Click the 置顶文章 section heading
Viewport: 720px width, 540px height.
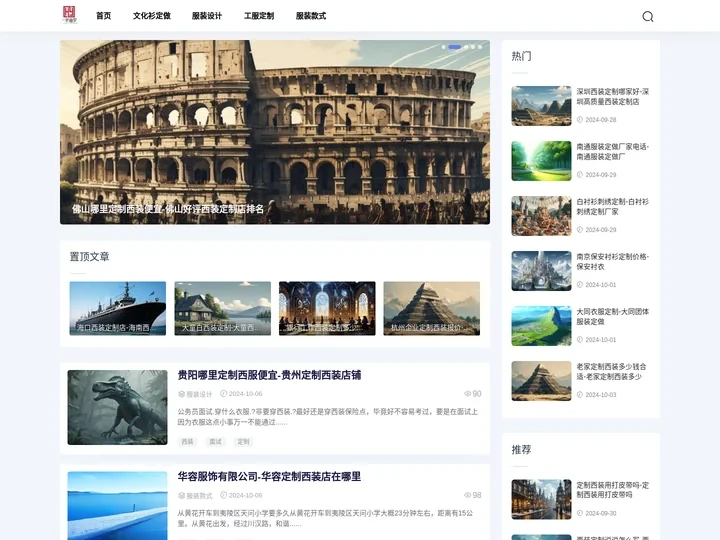click(x=90, y=257)
